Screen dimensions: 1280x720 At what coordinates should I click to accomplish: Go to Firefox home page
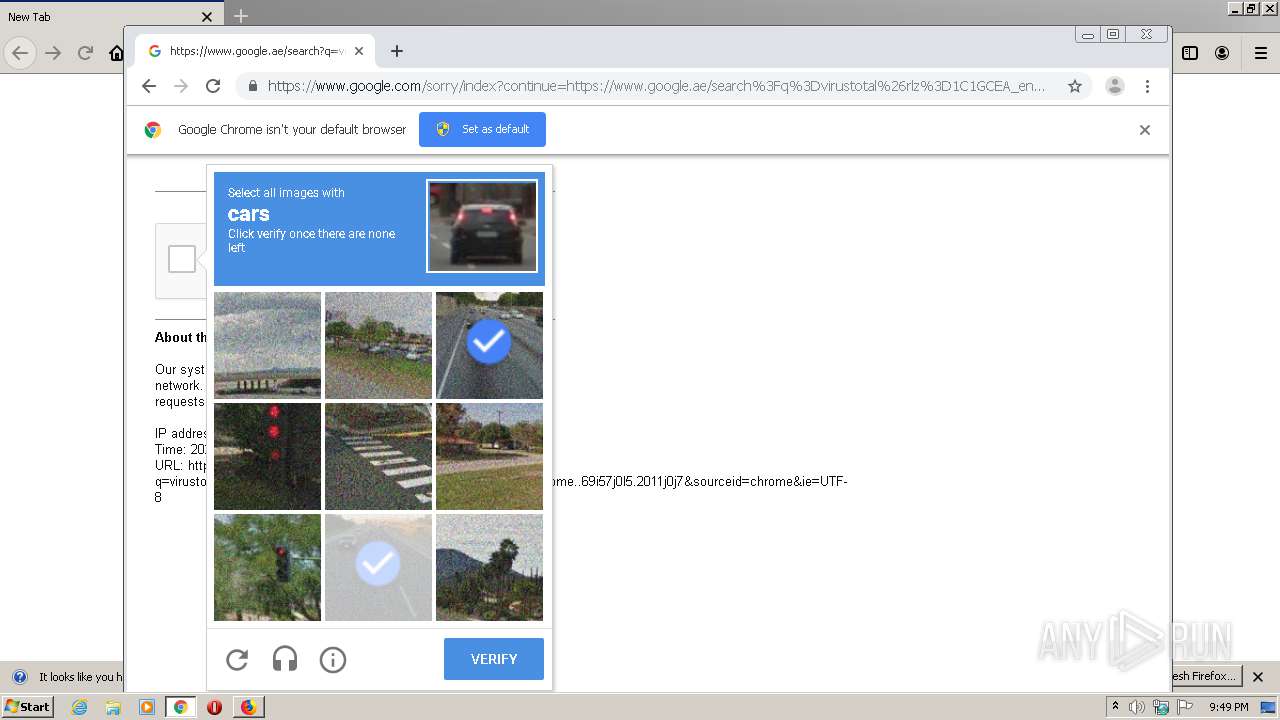(x=116, y=53)
